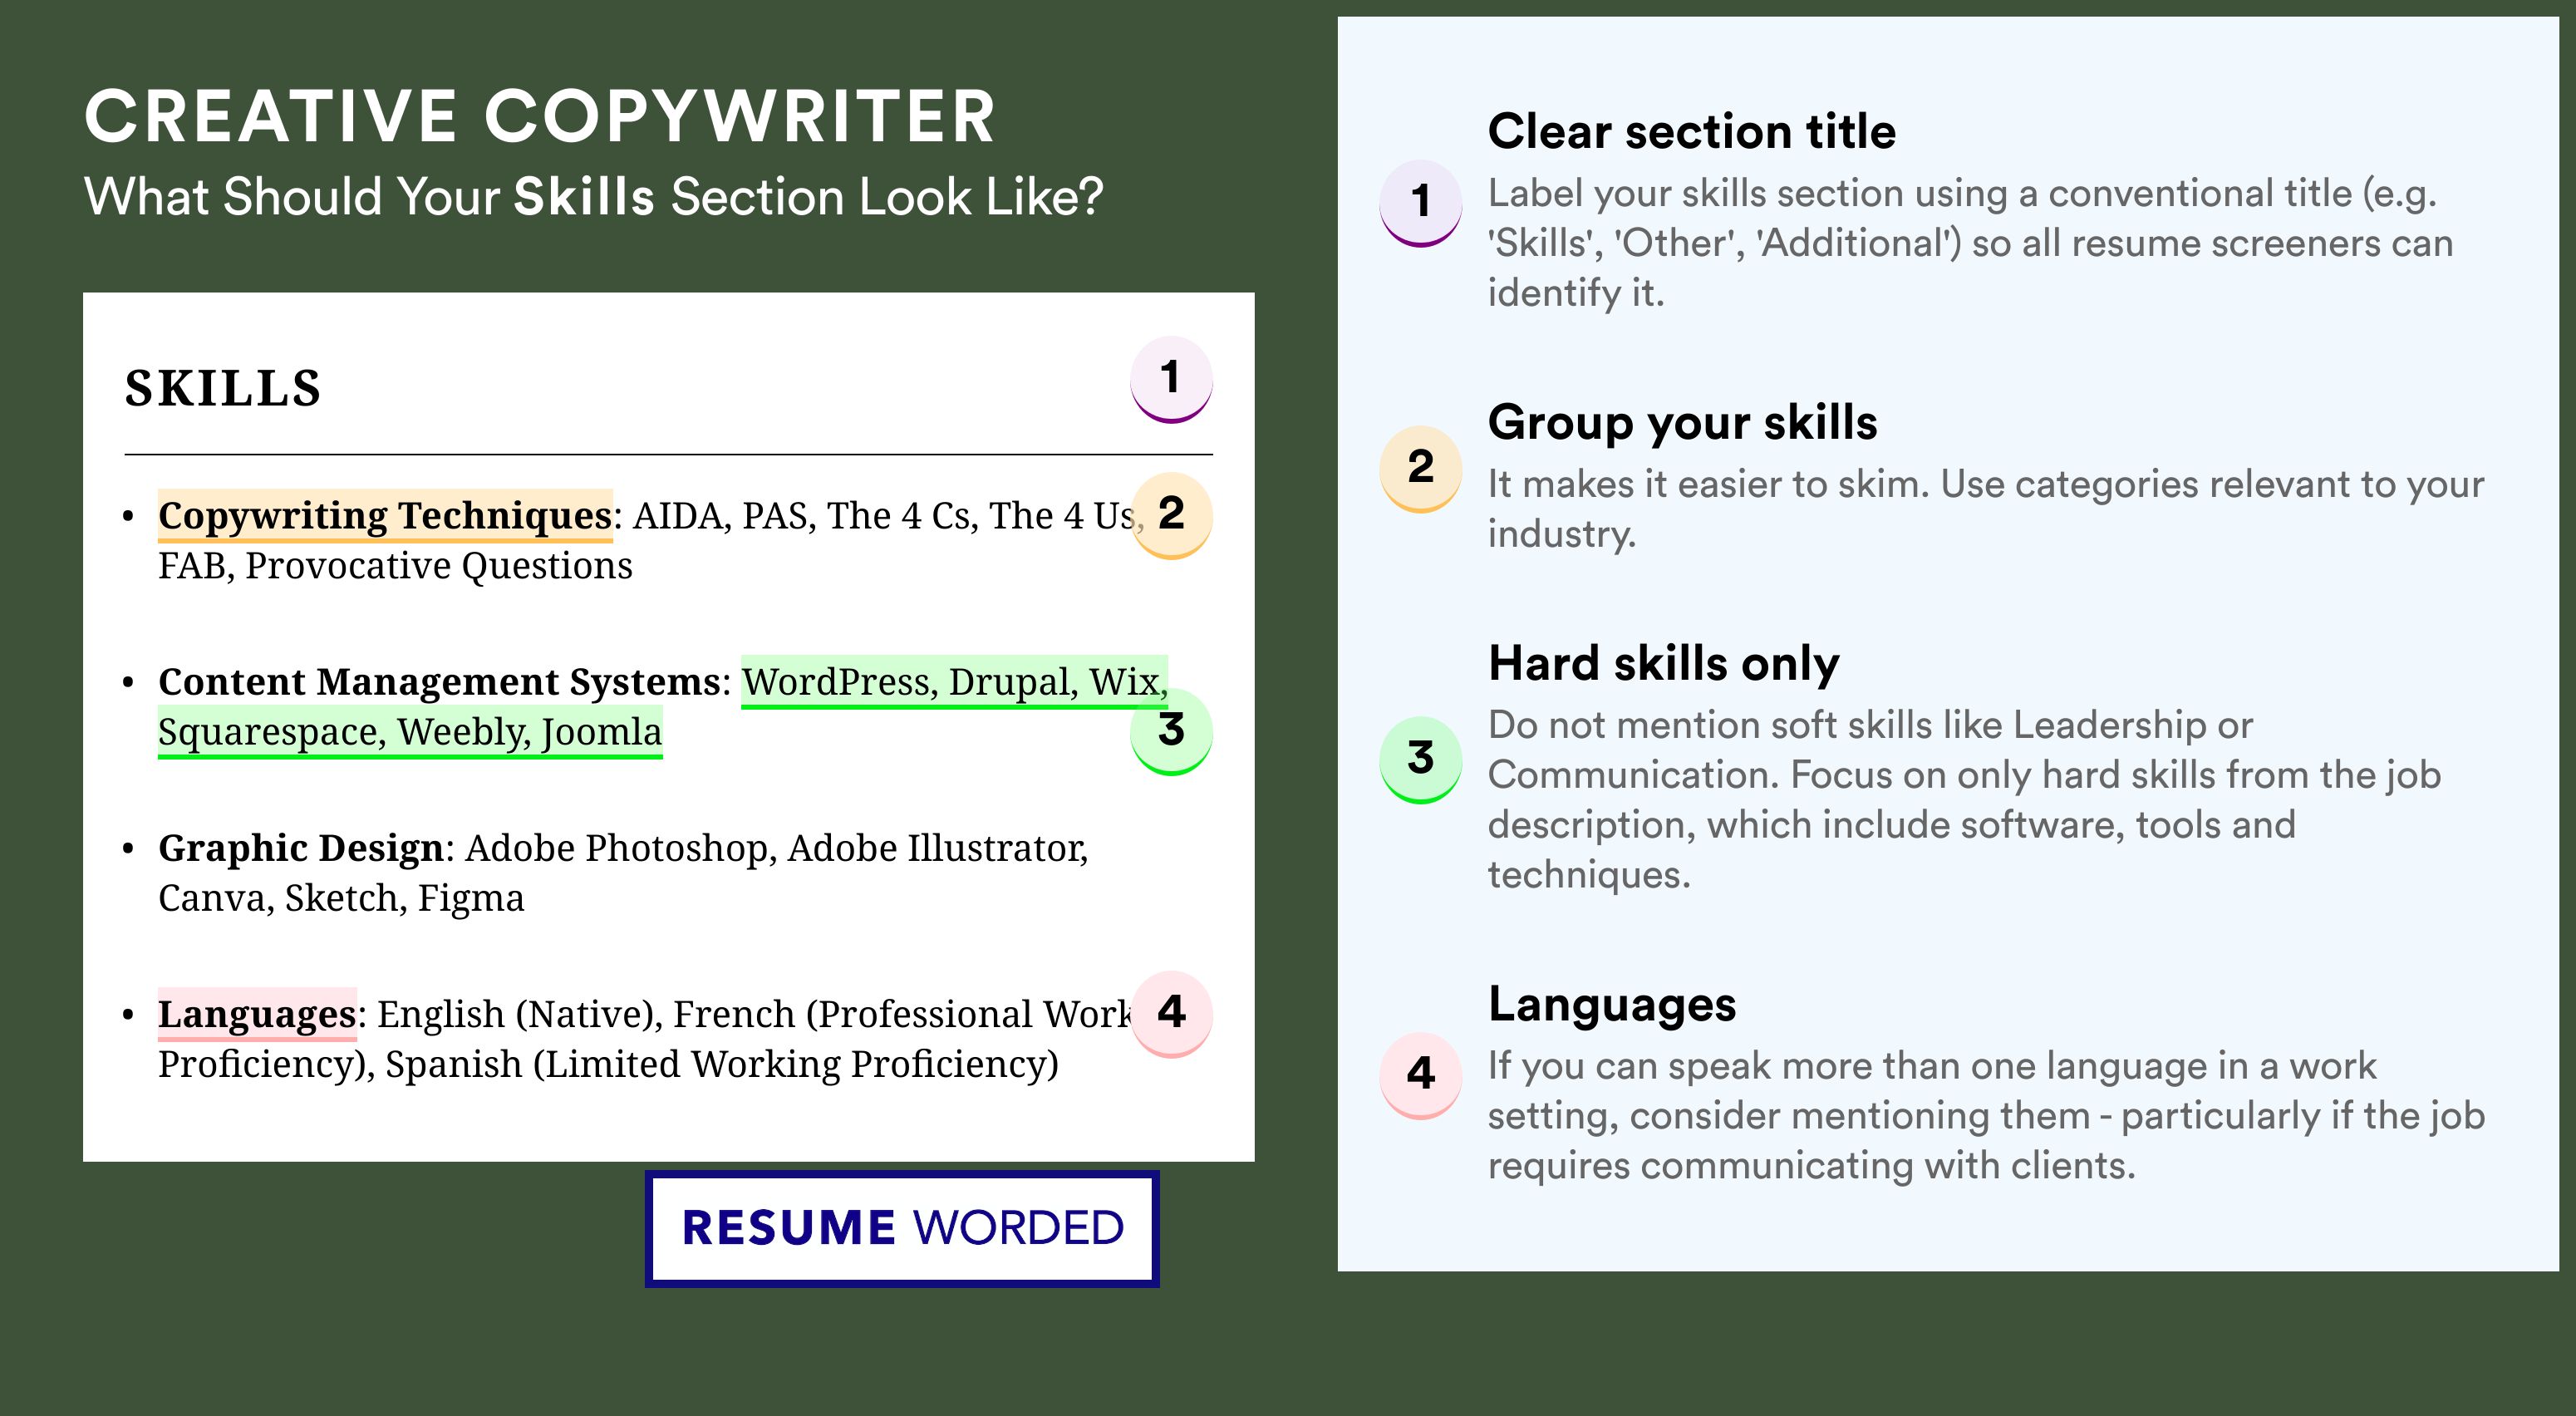The width and height of the screenshot is (2576, 1416).
Task: Click number 1 badge beside Clear section title
Action: [1421, 203]
